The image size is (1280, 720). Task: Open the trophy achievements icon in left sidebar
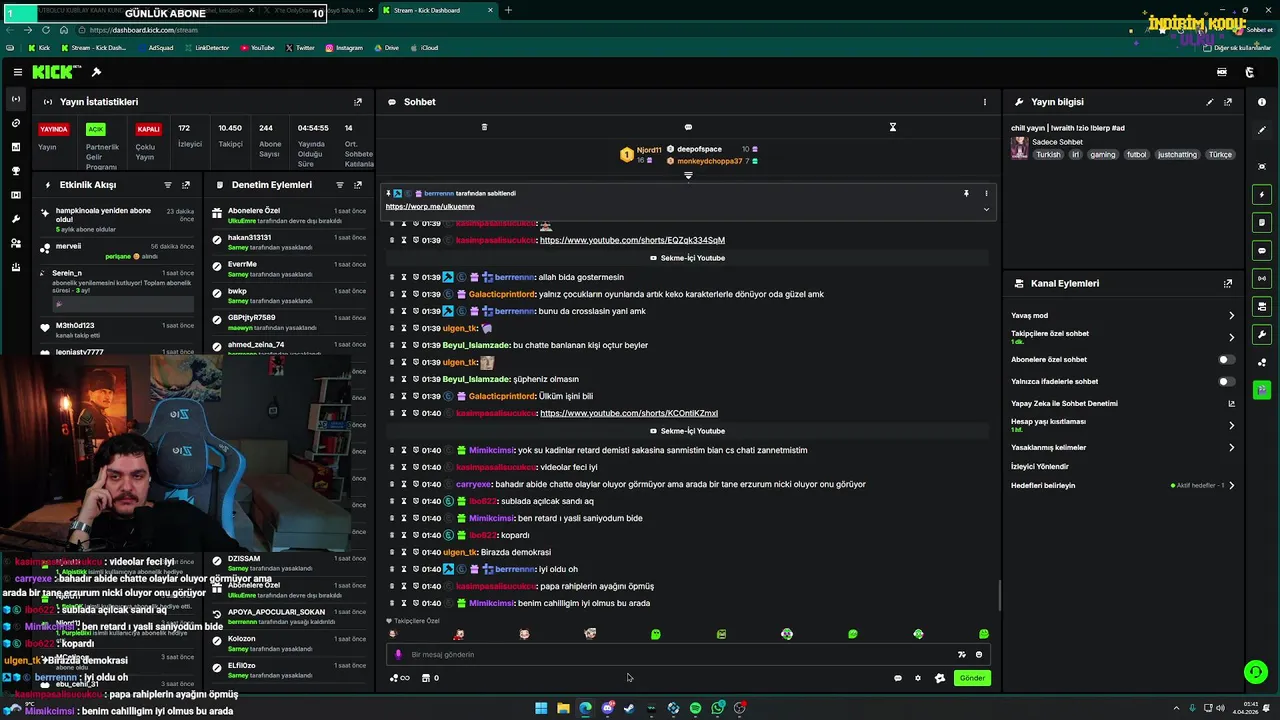[15, 171]
